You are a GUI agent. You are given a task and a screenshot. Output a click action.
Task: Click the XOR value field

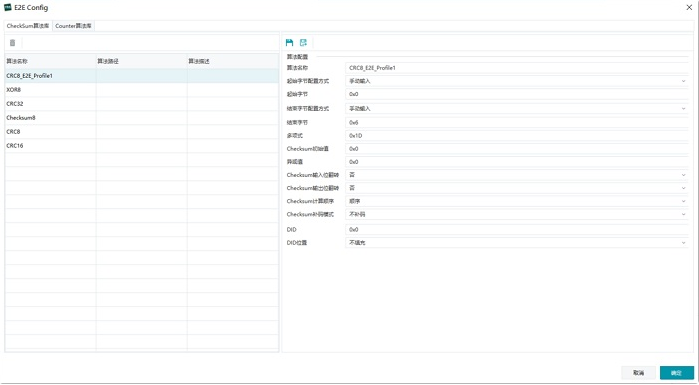point(517,162)
